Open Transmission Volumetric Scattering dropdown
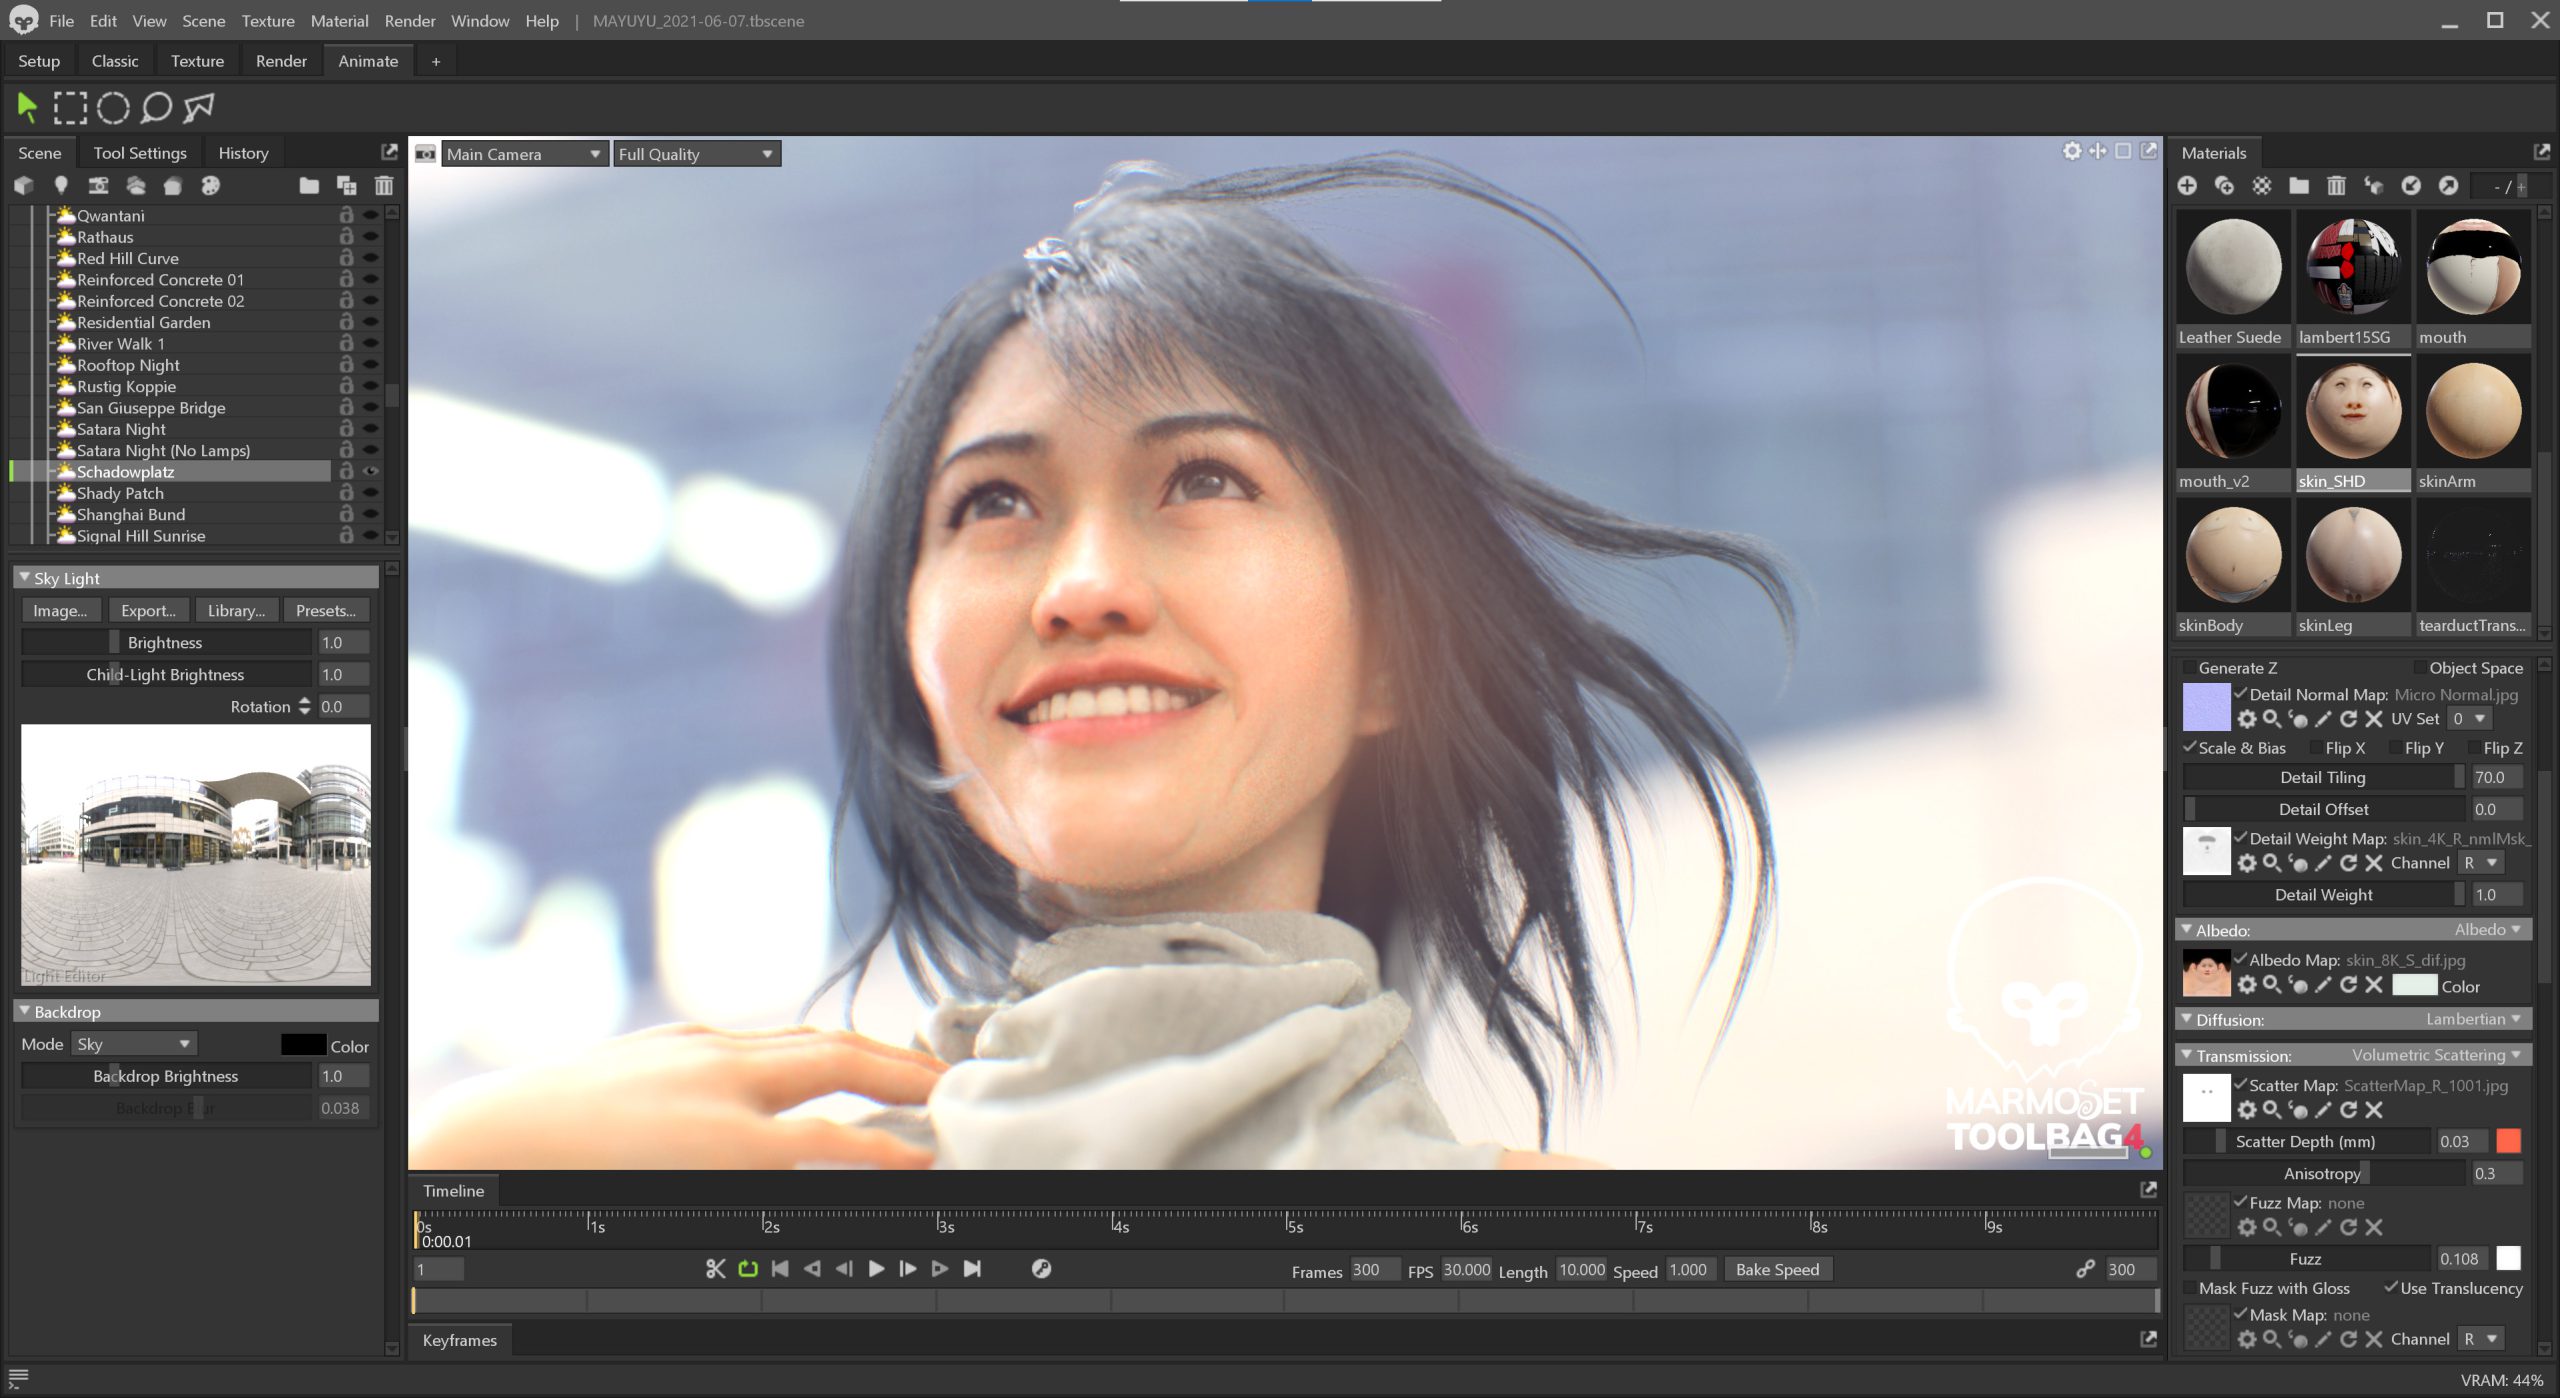The image size is (2560, 1398). (x=2436, y=1055)
